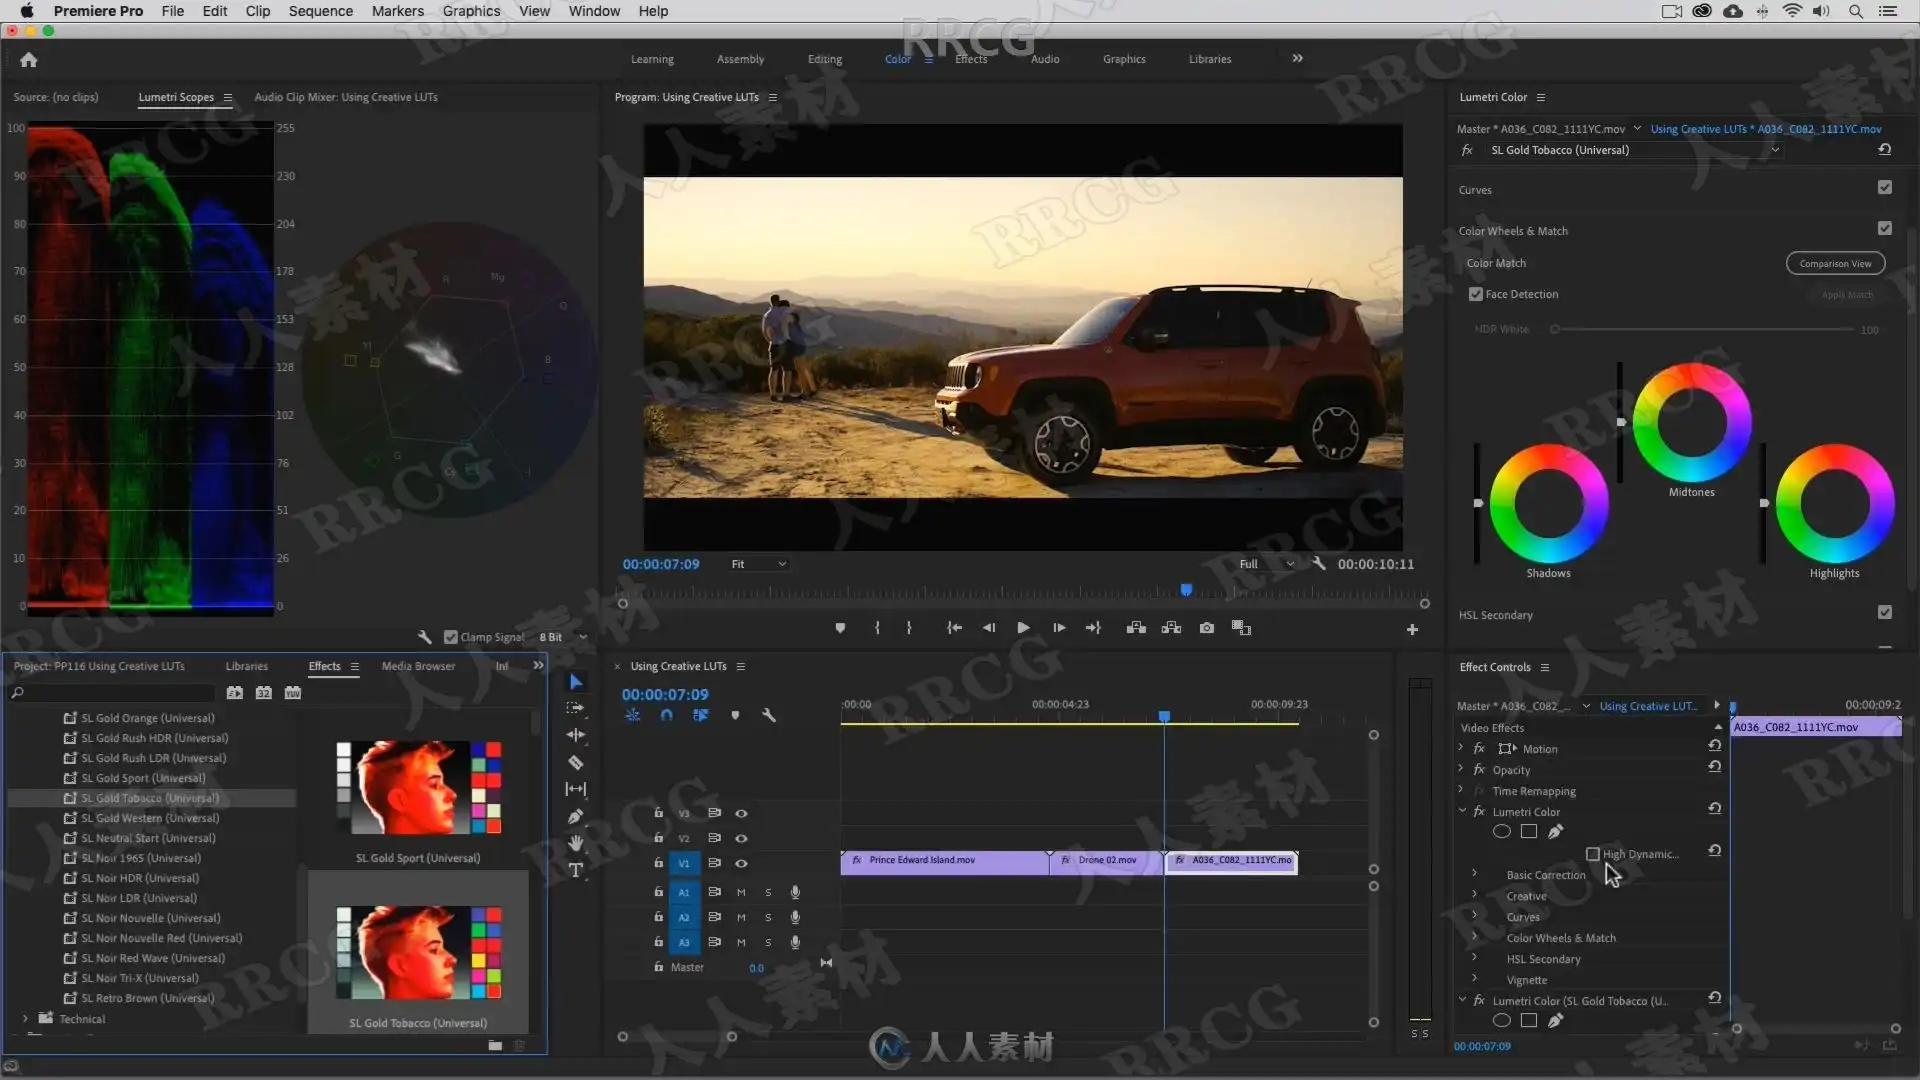Enable High Dynamic Range checkbox
This screenshot has width=1920, height=1080.
(1593, 854)
